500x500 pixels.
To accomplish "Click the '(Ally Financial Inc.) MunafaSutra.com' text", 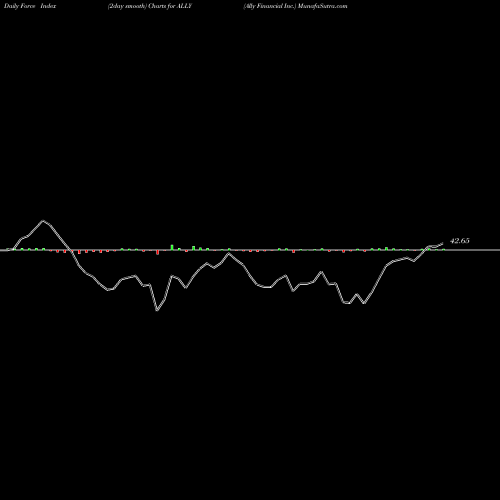I will (295, 6).
